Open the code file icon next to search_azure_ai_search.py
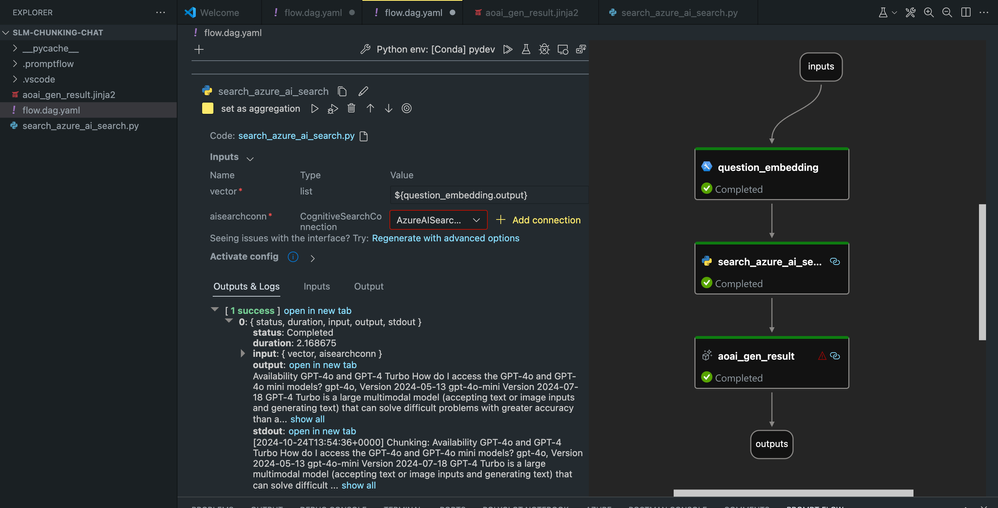Screen dimensions: 998x508 [363, 136]
